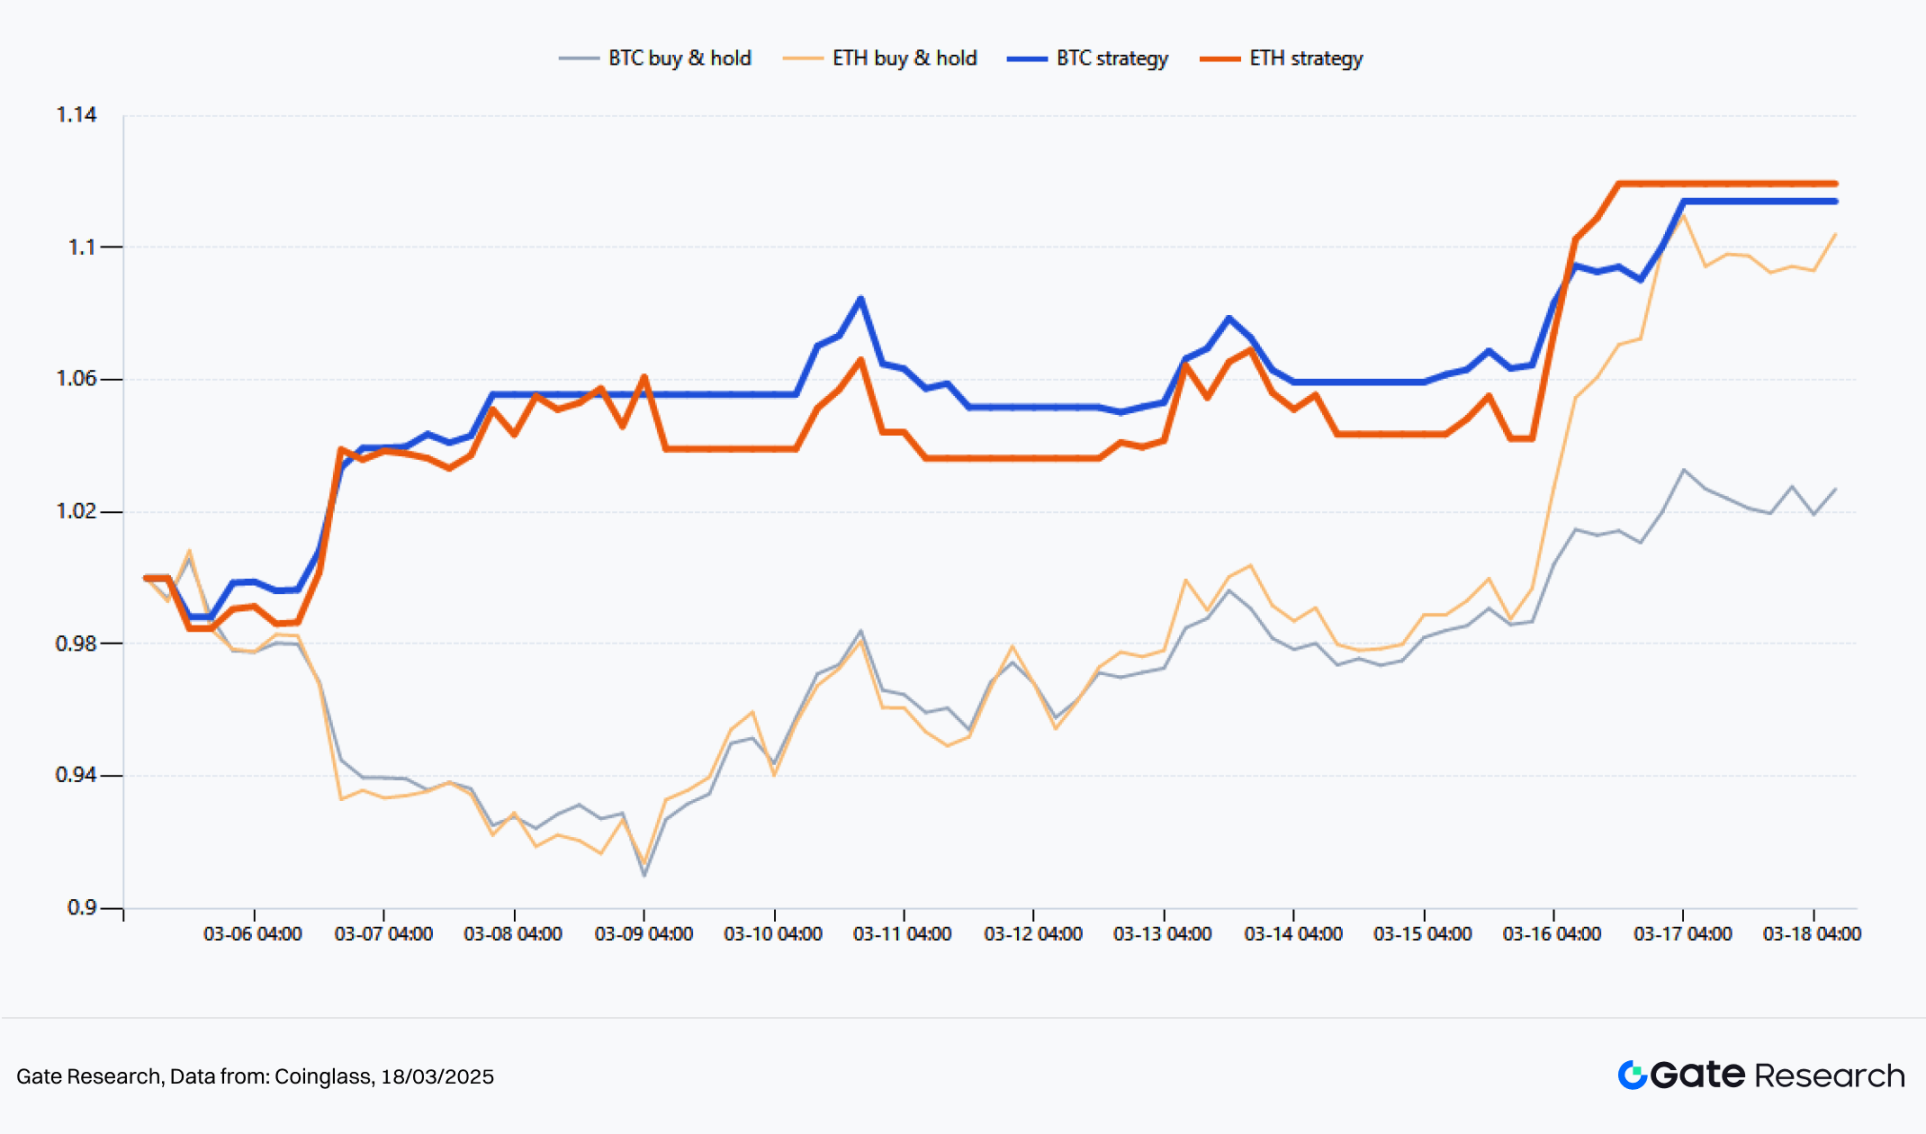The image size is (1926, 1134).
Task: Select the 03-18 04:00 x-axis label
Action: pyautogui.click(x=1811, y=934)
